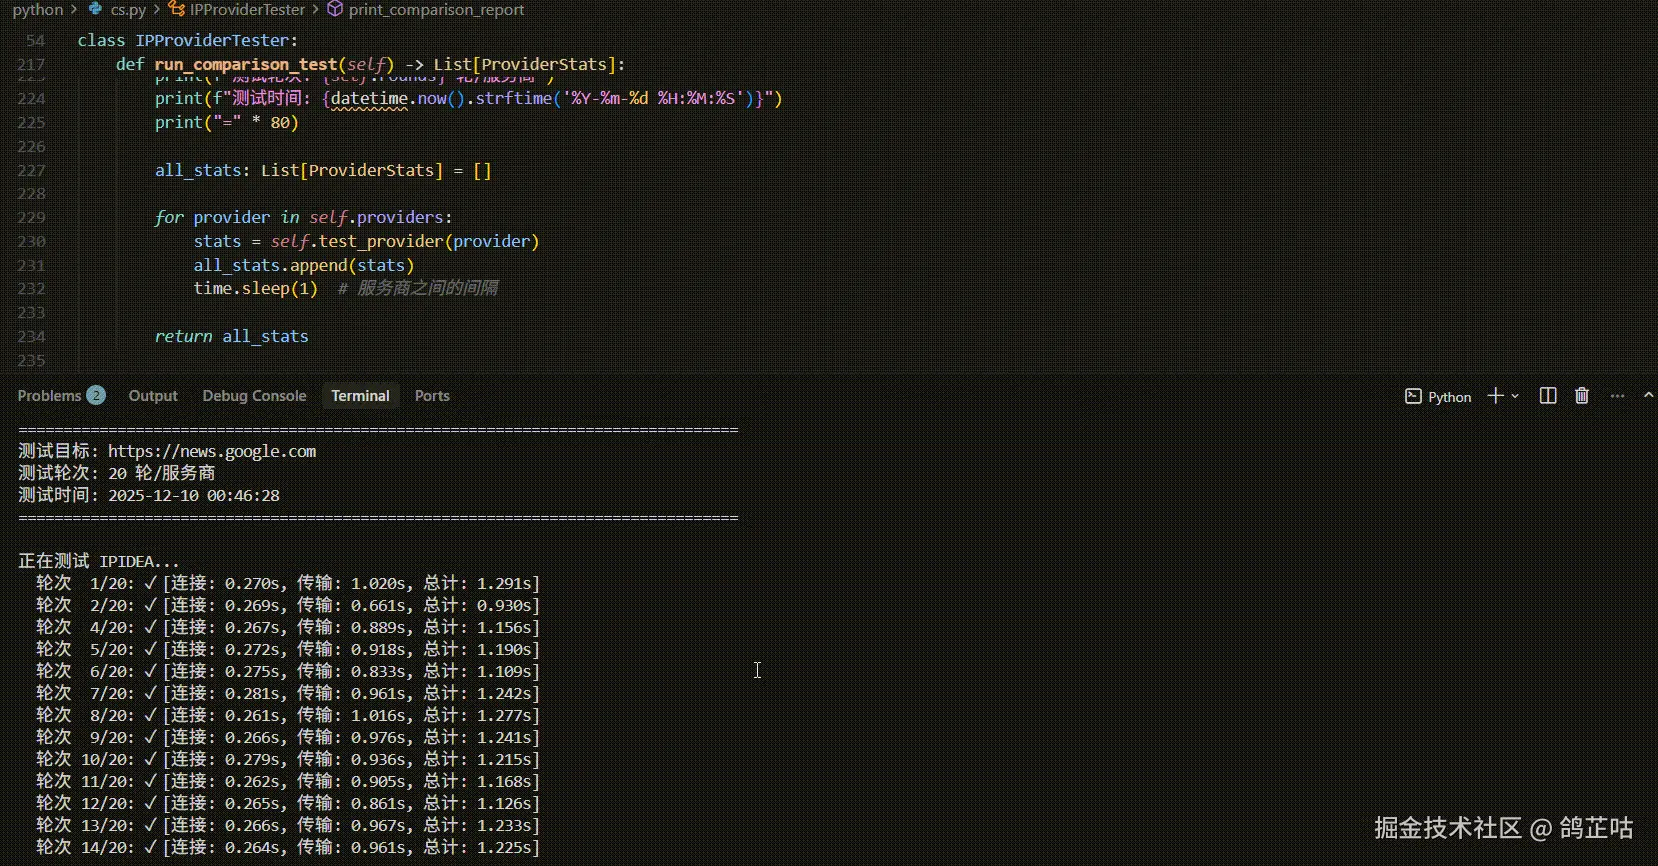The width and height of the screenshot is (1658, 866).
Task: Click terminal line "正在测试 IPIDEA..."
Action: pyautogui.click(x=99, y=561)
